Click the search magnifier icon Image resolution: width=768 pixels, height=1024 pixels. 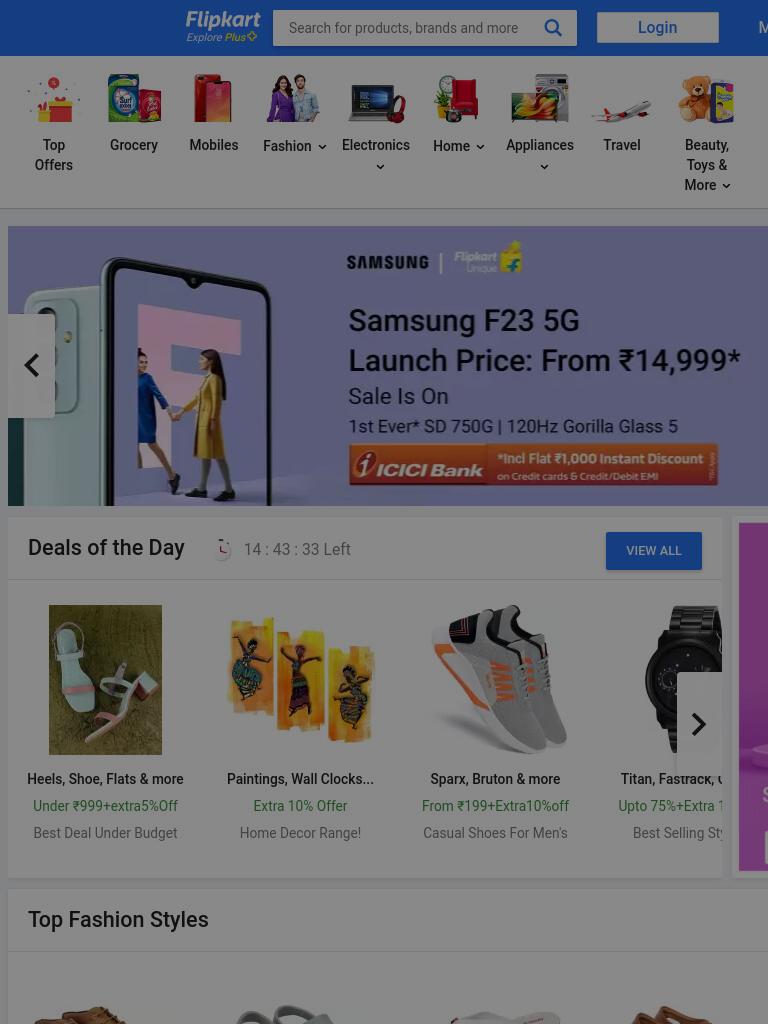coord(552,27)
